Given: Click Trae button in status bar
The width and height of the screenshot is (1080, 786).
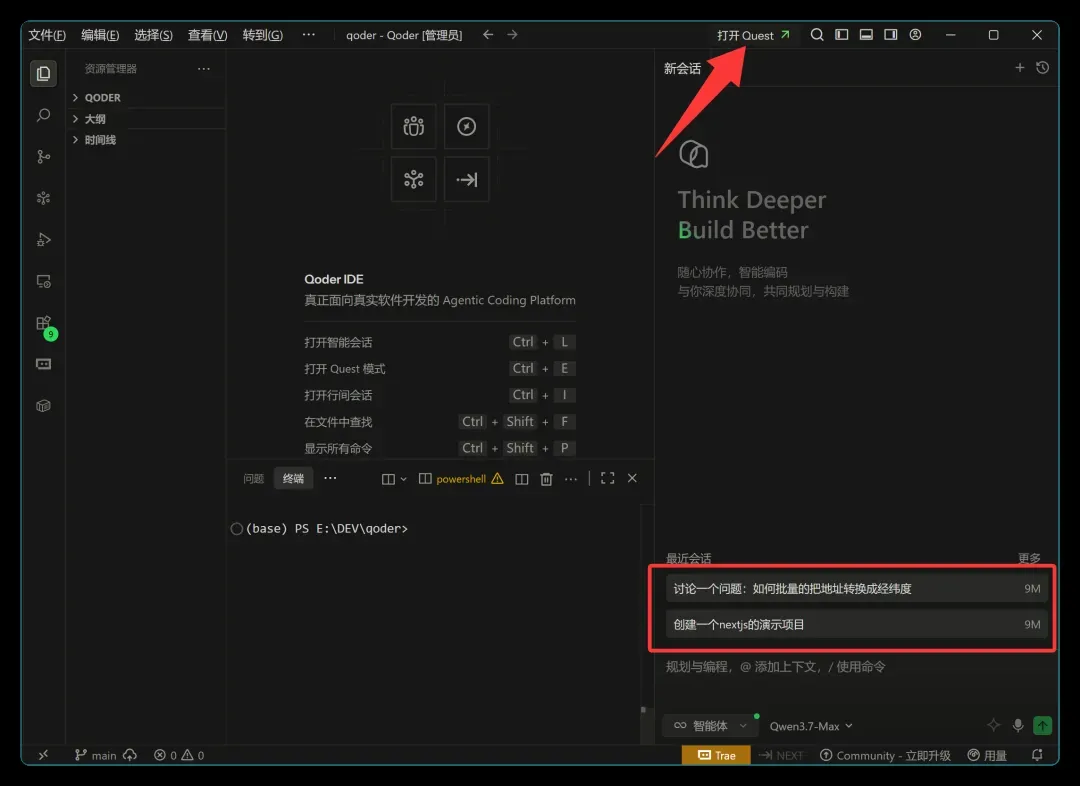Looking at the screenshot, I should tap(717, 755).
